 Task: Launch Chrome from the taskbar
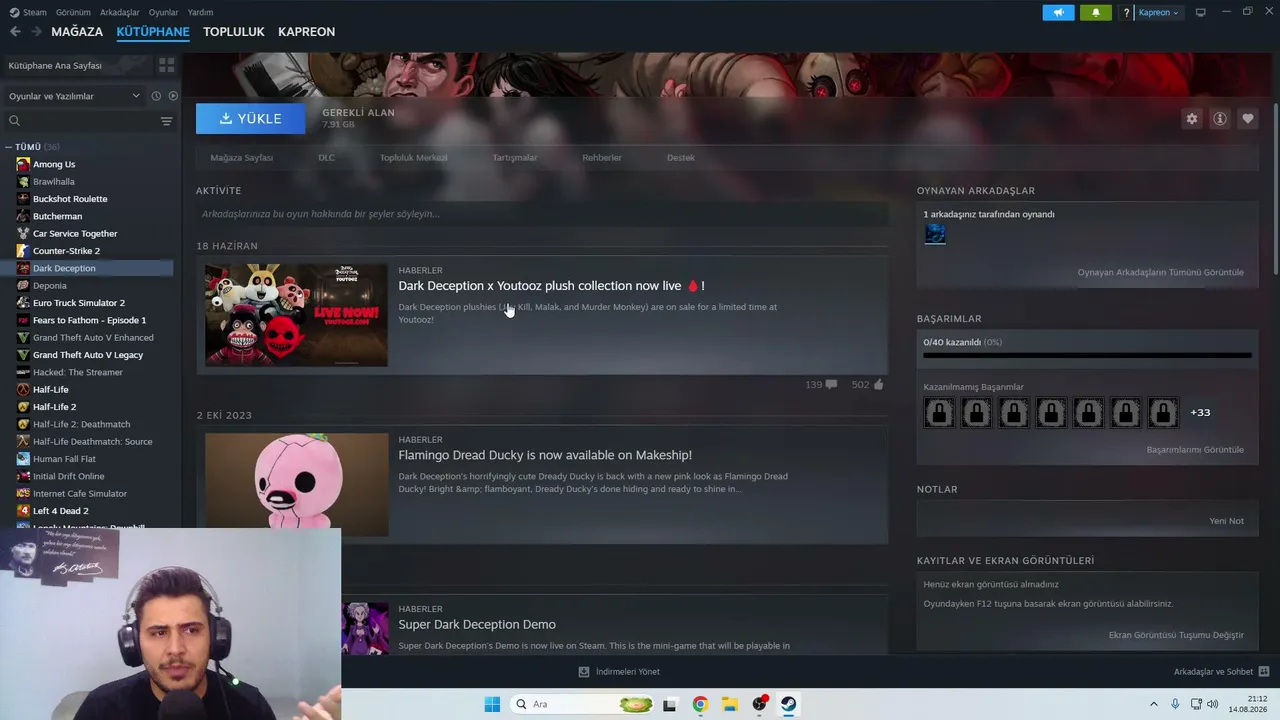(700, 704)
